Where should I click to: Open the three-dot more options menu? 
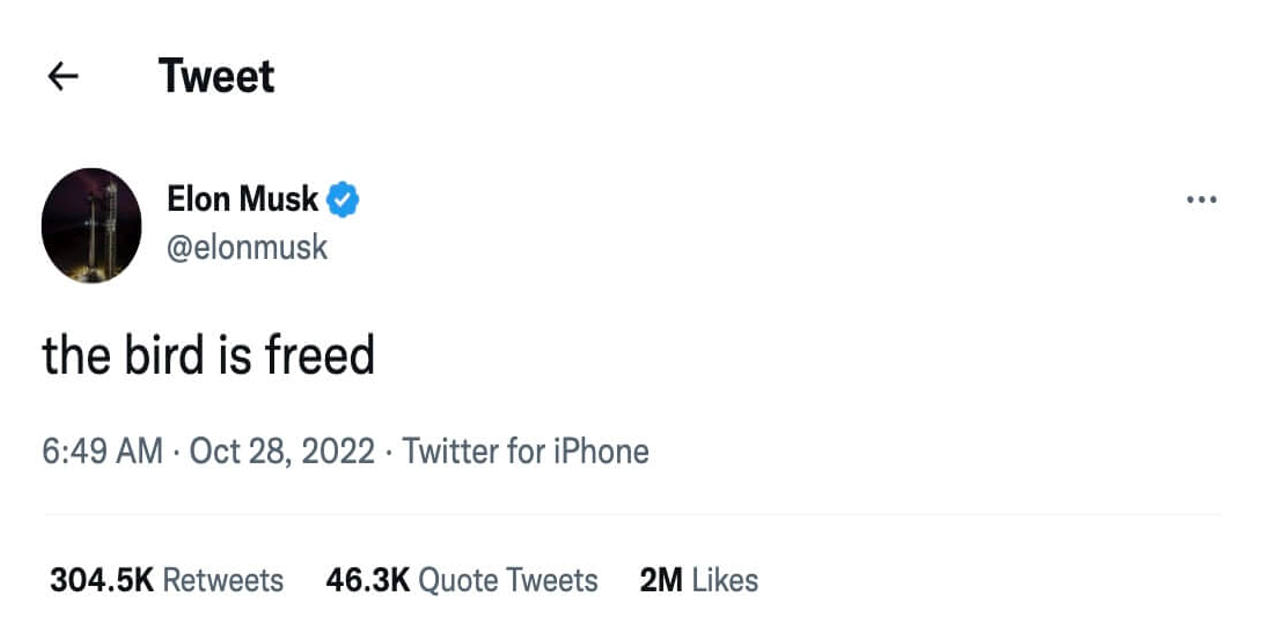[1201, 200]
